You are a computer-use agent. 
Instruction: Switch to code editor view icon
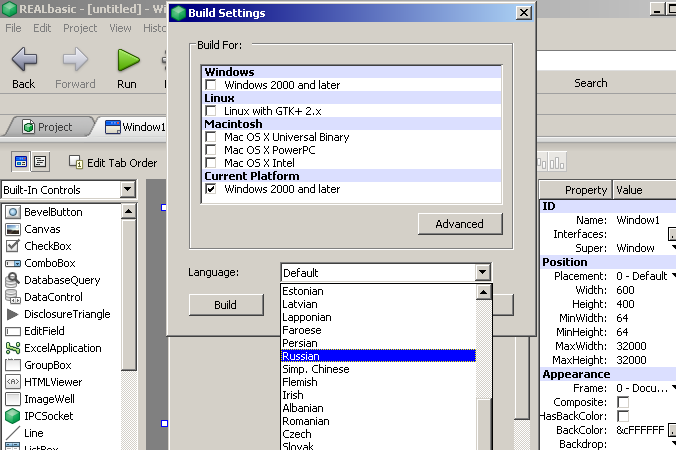pyautogui.click(x=40, y=162)
